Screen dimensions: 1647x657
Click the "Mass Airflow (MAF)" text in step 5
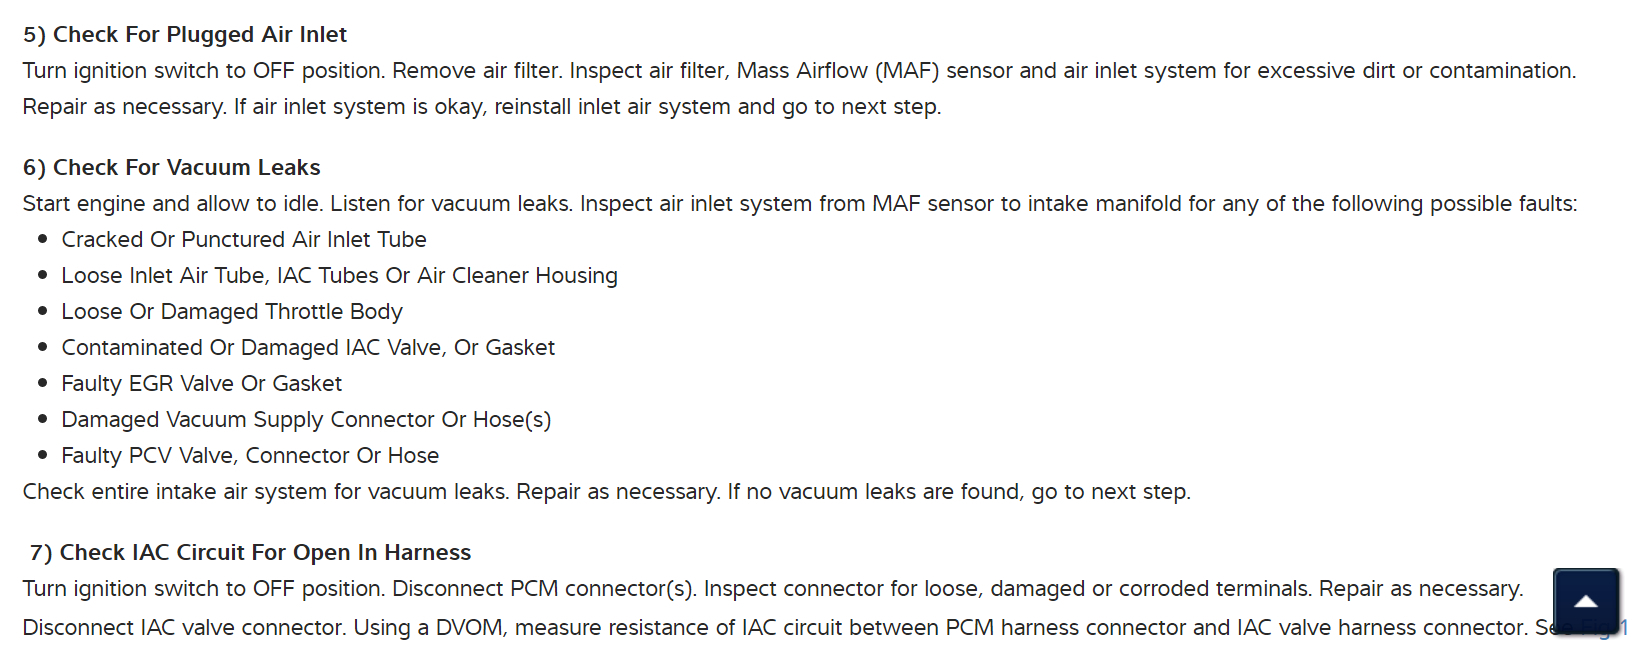(838, 71)
